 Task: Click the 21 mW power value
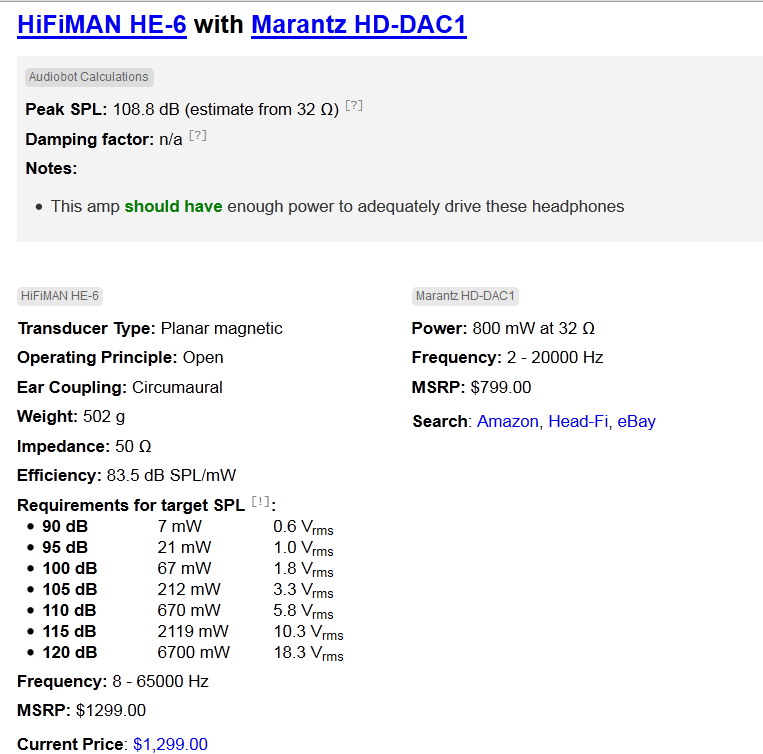pyautogui.click(x=184, y=547)
